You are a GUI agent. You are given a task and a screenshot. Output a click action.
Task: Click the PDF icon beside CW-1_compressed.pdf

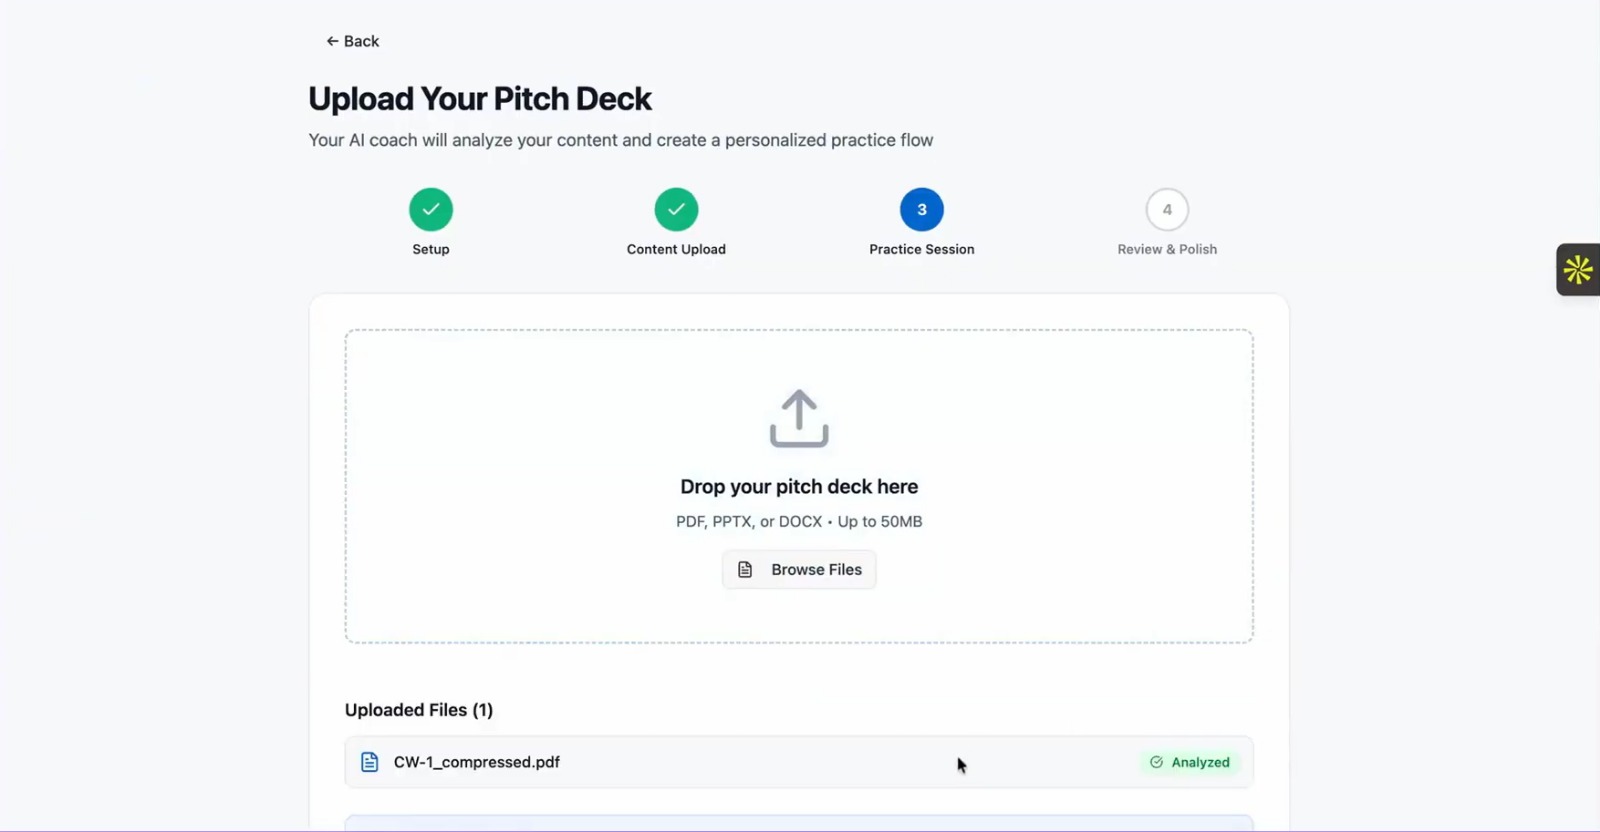(369, 761)
